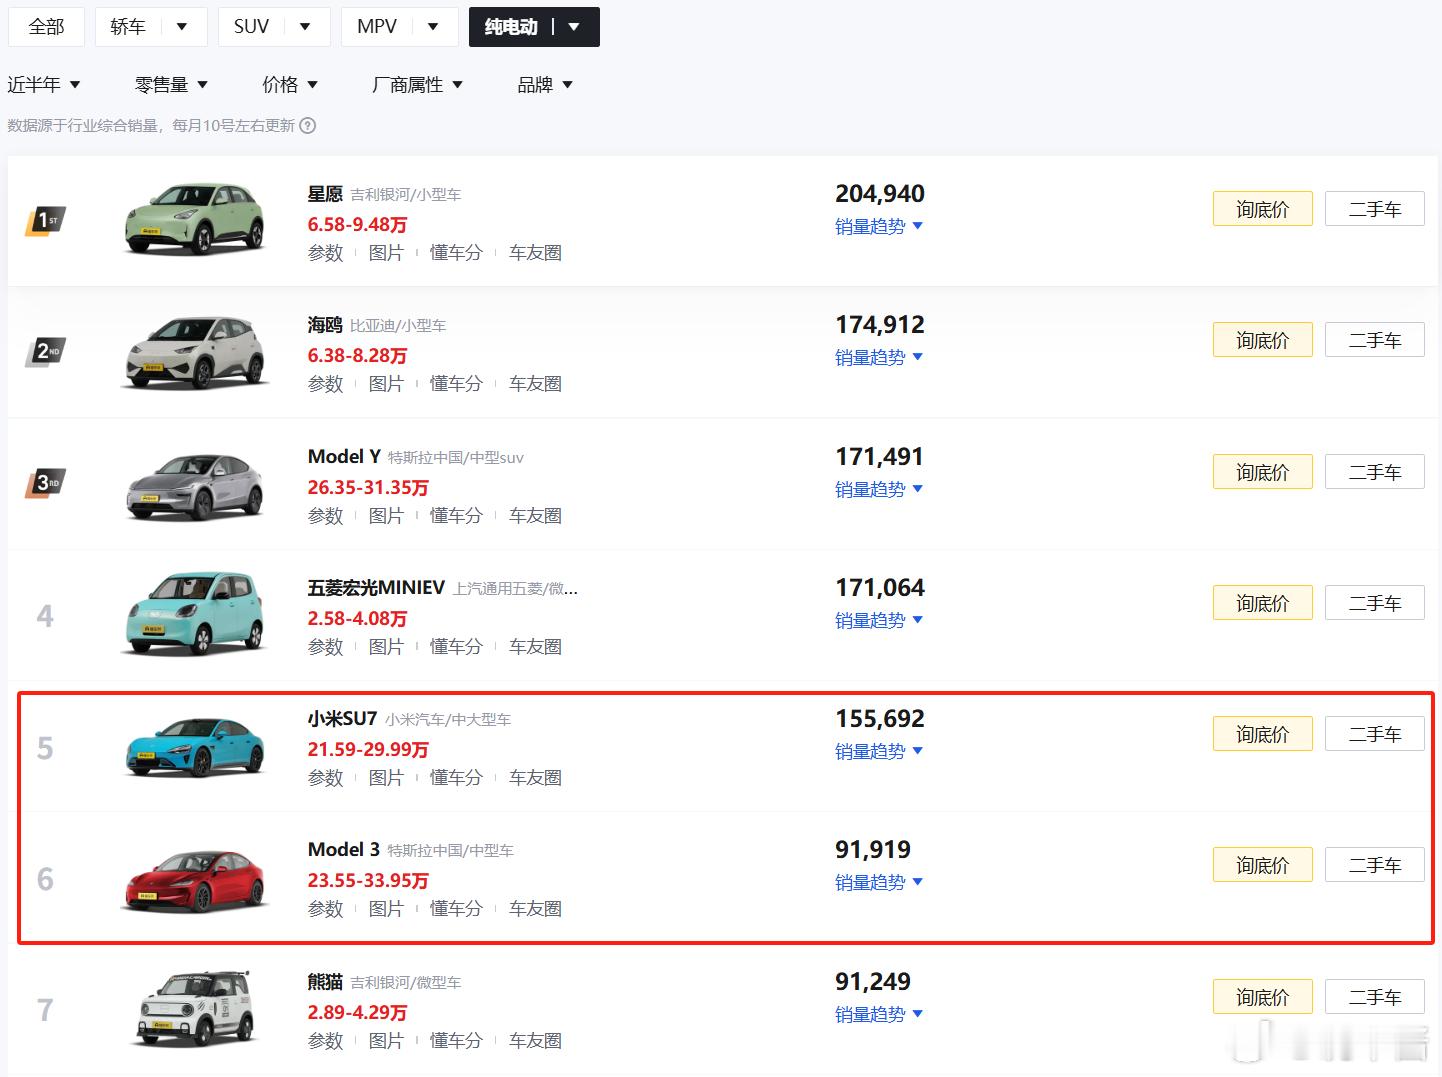
Task: Open the 近半年 time range filter
Action: (x=44, y=85)
